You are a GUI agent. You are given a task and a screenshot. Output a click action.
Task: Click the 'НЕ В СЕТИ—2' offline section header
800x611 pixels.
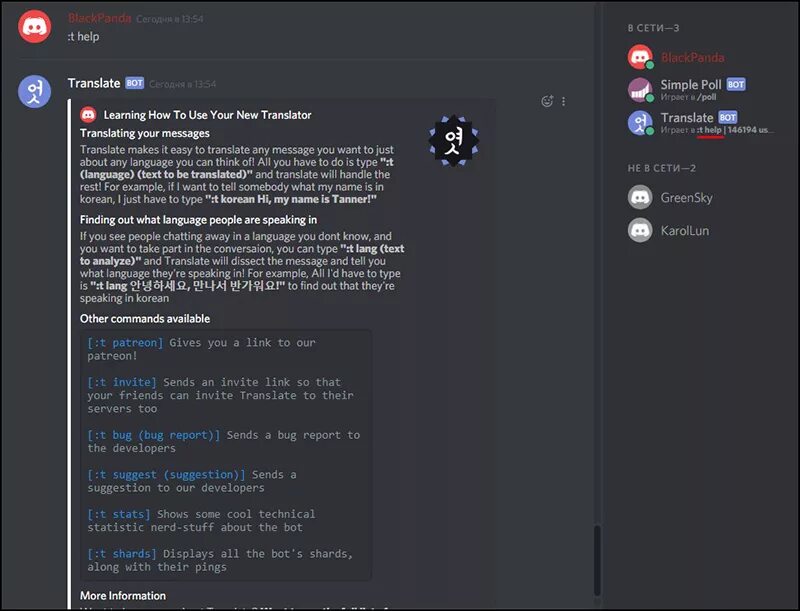coord(662,168)
